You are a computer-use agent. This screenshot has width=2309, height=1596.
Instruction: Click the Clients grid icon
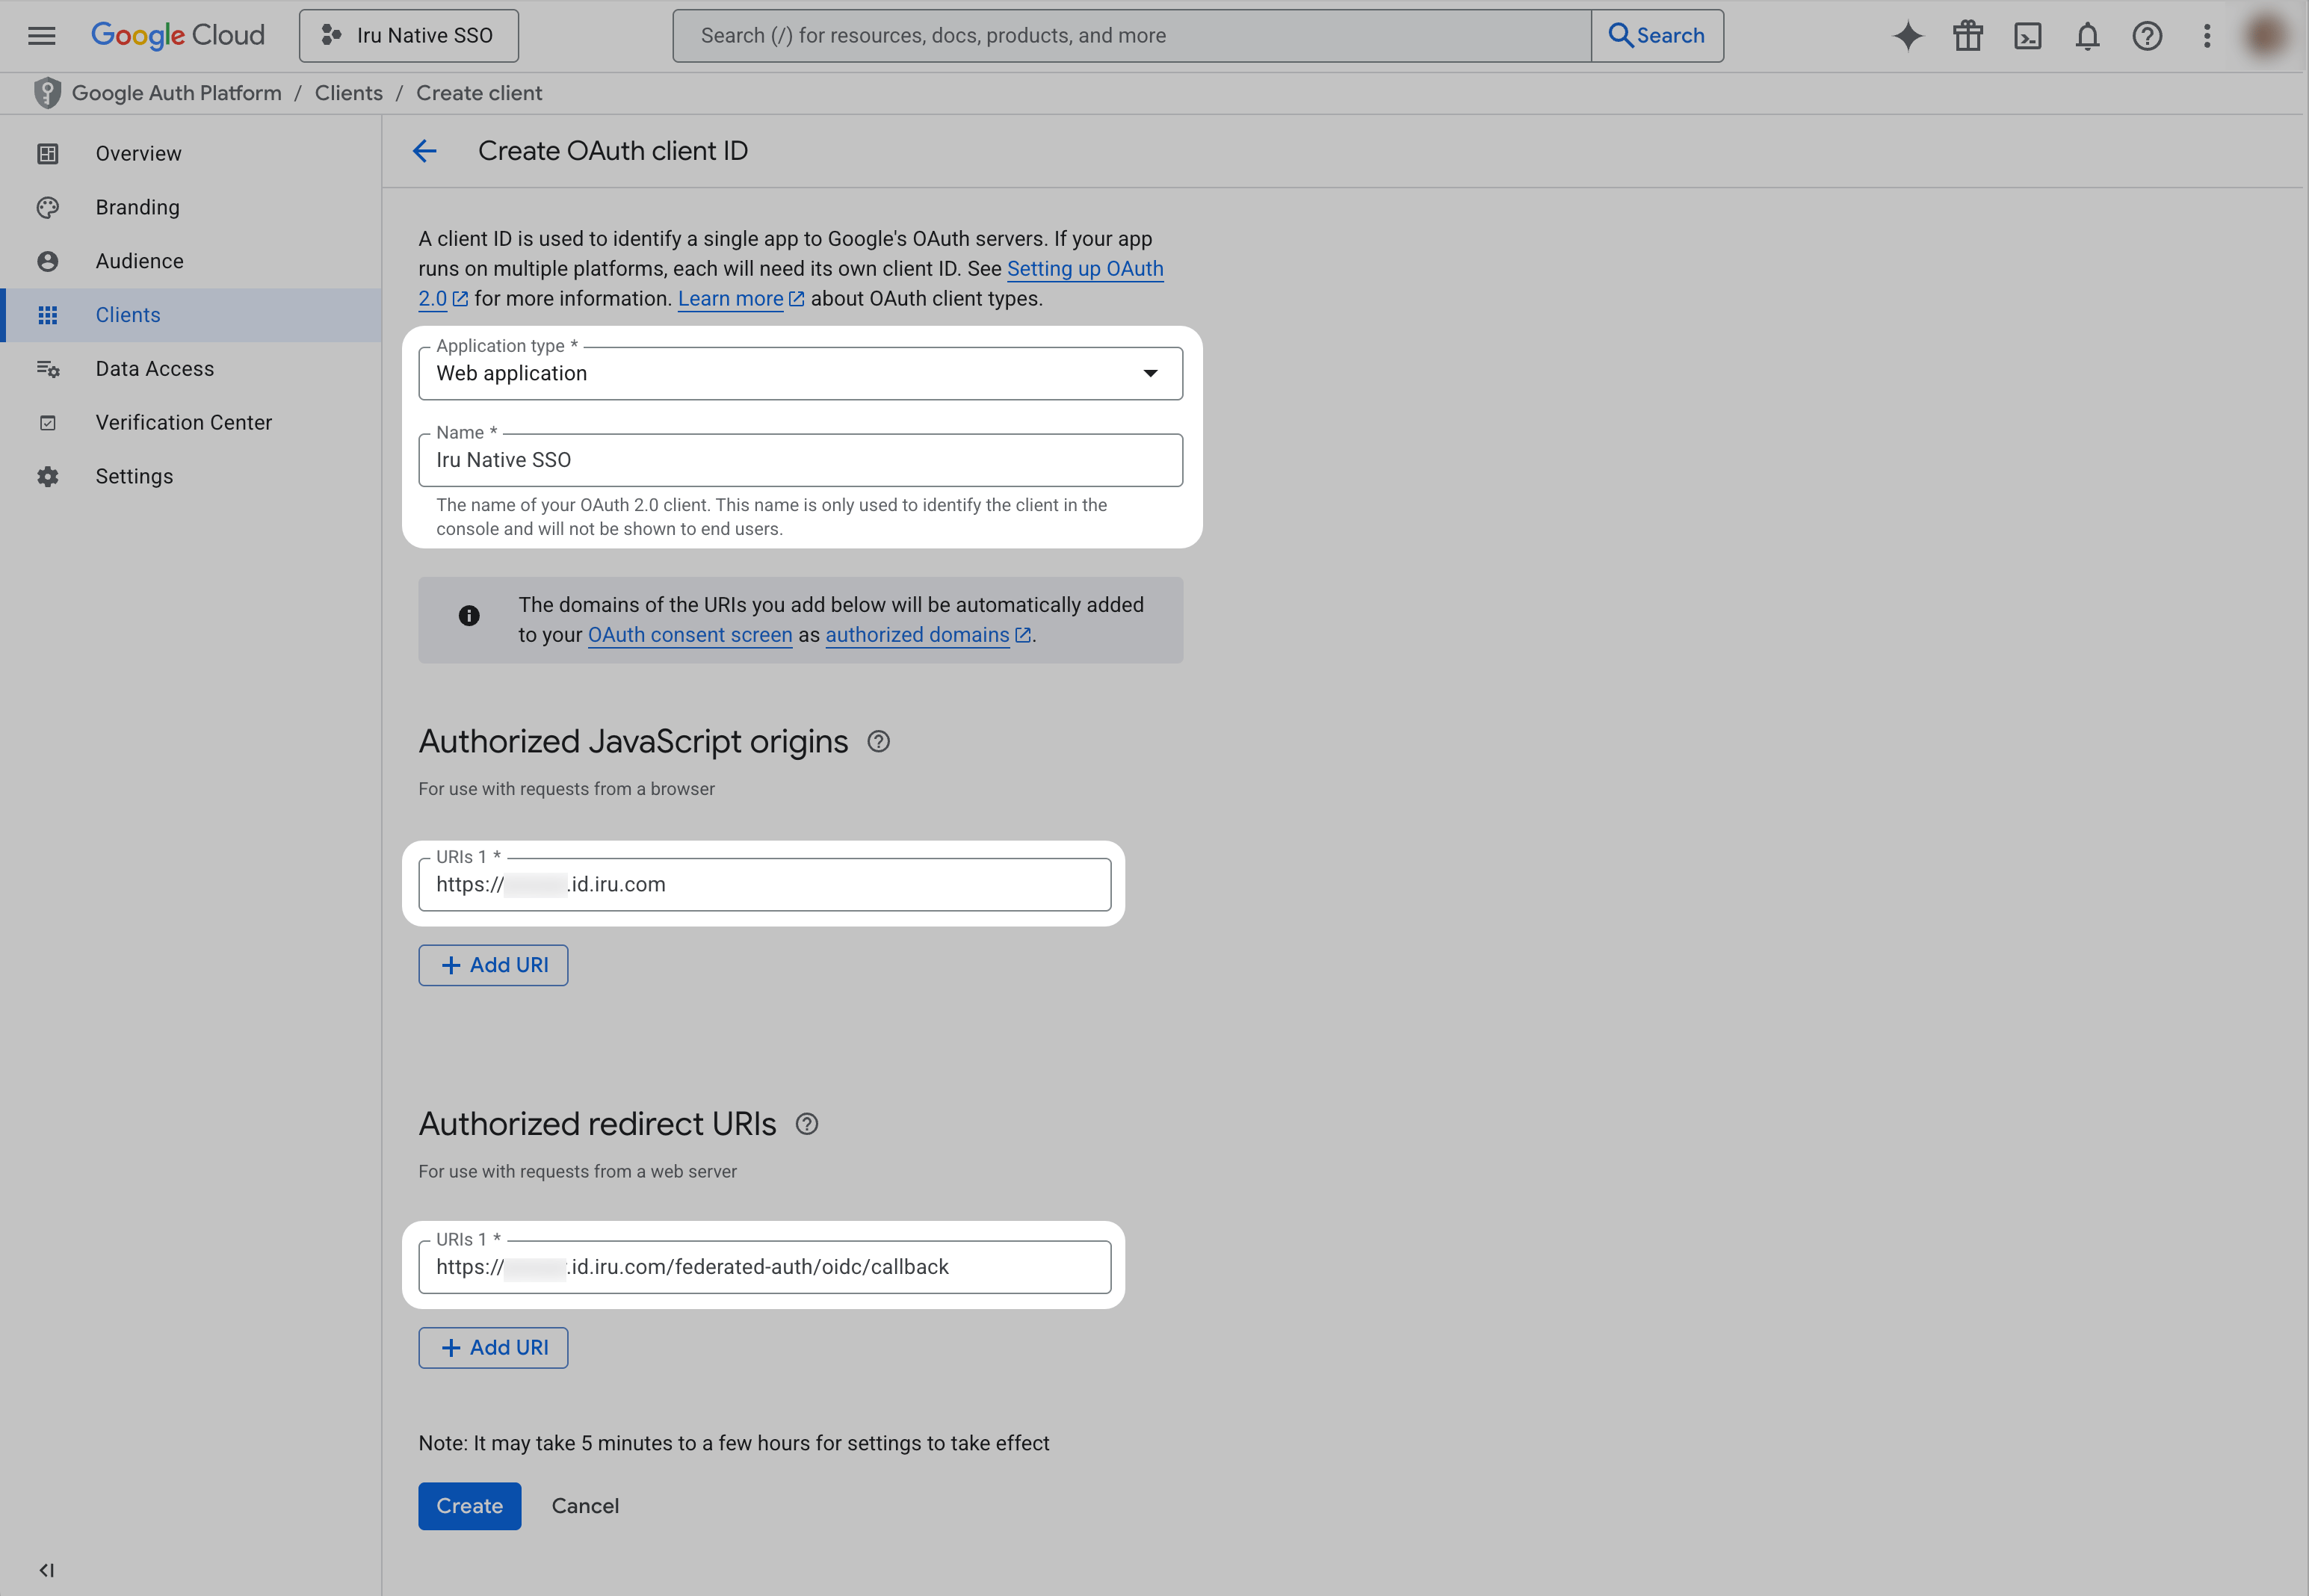tap(48, 315)
